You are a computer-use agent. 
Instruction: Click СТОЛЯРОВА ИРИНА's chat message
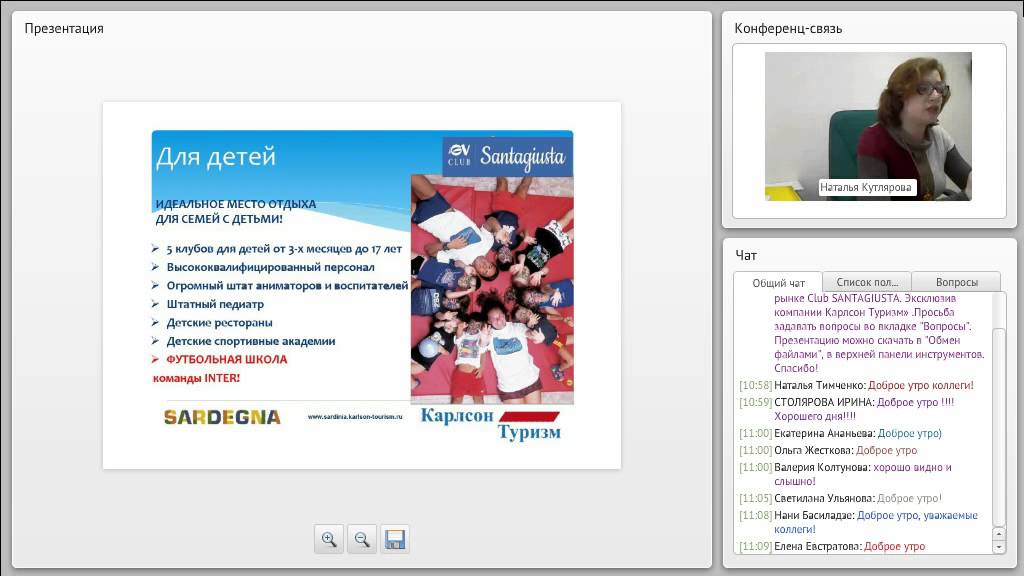(847, 409)
